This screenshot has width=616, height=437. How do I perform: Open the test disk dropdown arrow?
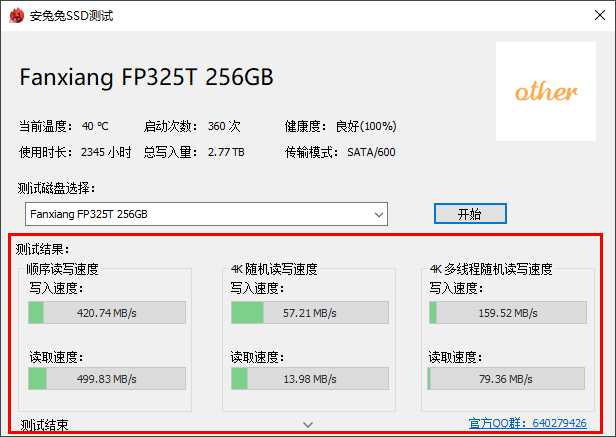(x=378, y=214)
